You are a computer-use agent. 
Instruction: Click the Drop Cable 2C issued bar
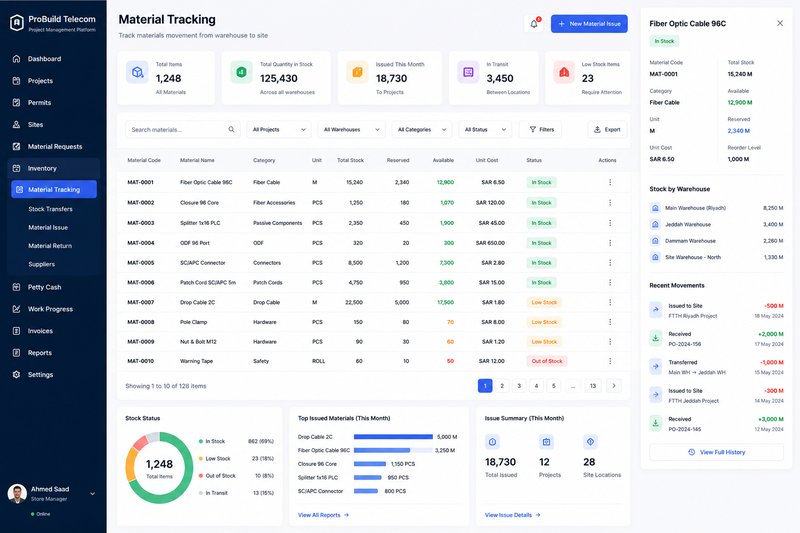click(x=393, y=437)
